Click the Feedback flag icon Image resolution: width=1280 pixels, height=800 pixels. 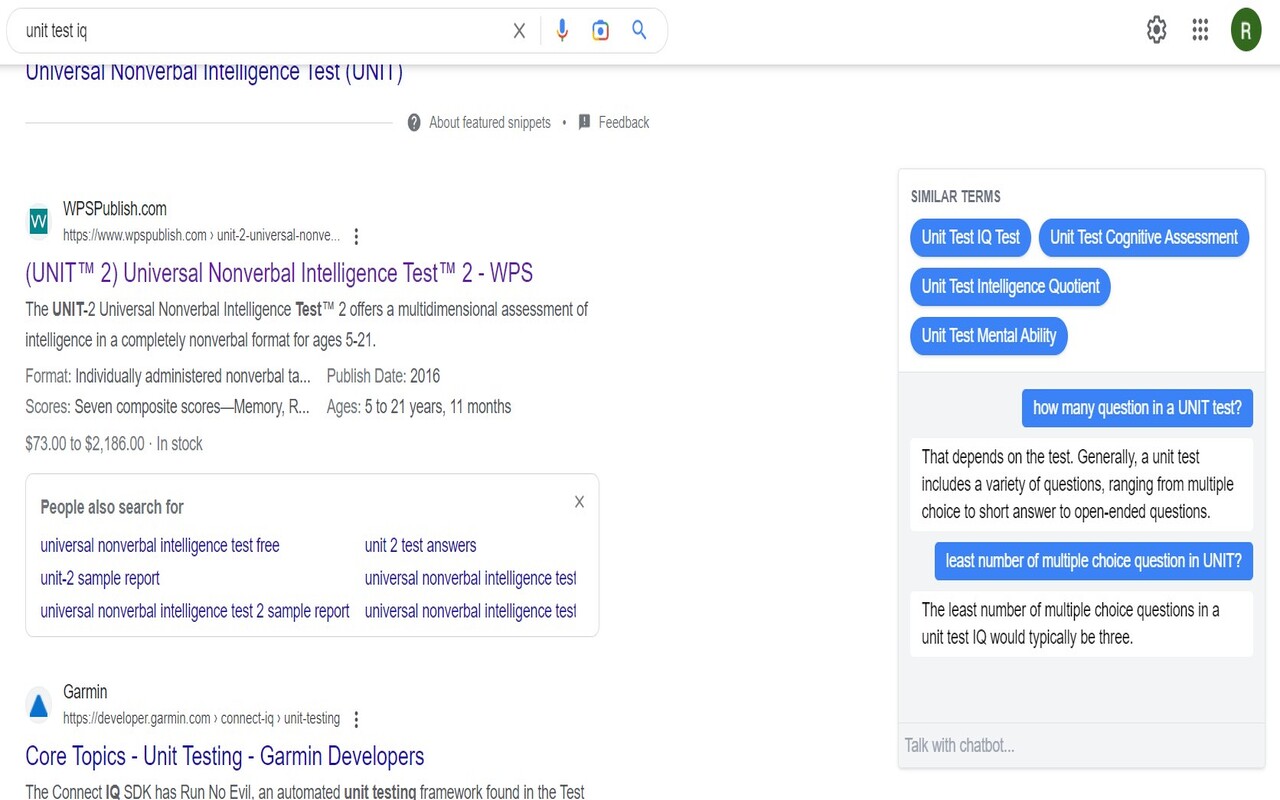coord(584,122)
